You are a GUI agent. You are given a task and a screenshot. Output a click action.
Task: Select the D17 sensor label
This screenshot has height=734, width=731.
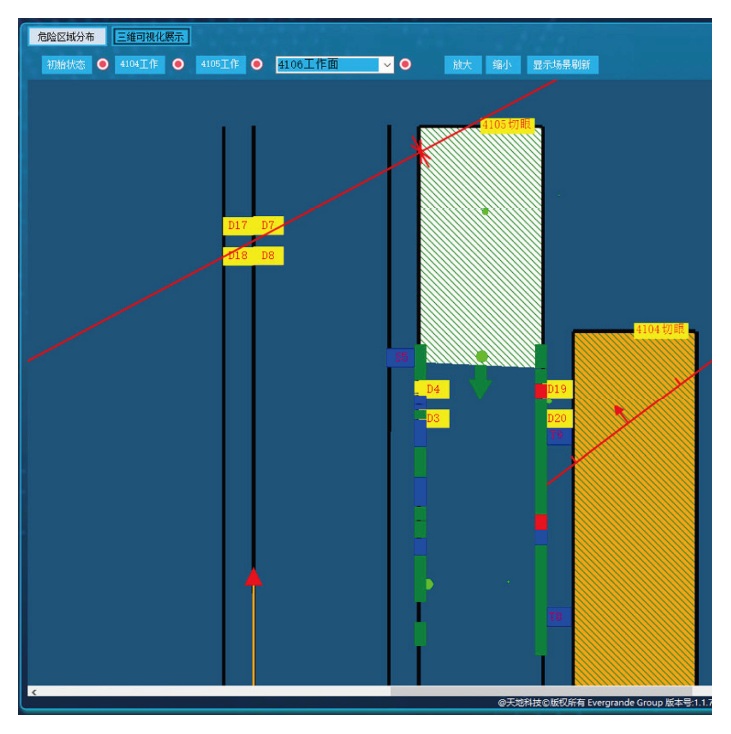pyautogui.click(x=237, y=226)
